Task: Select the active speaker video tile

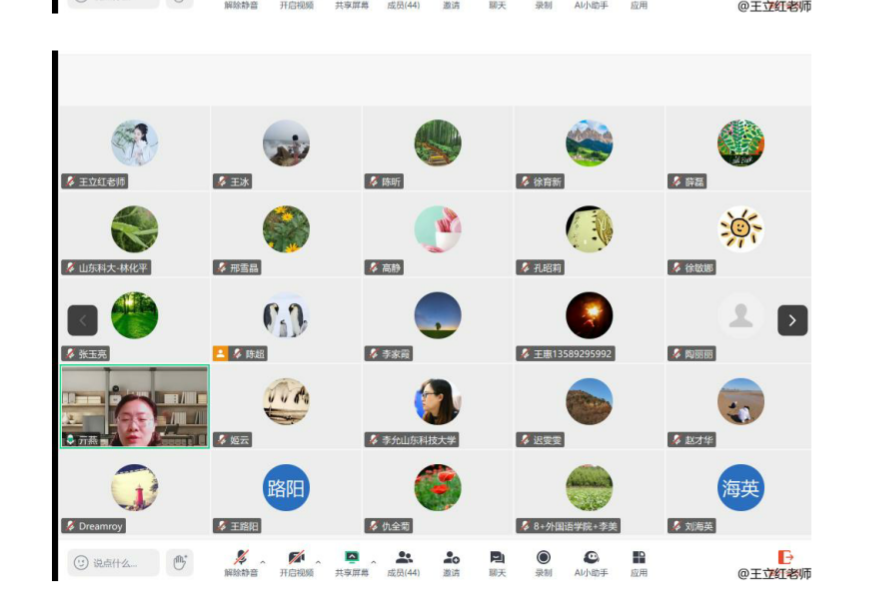Action: tap(135, 406)
